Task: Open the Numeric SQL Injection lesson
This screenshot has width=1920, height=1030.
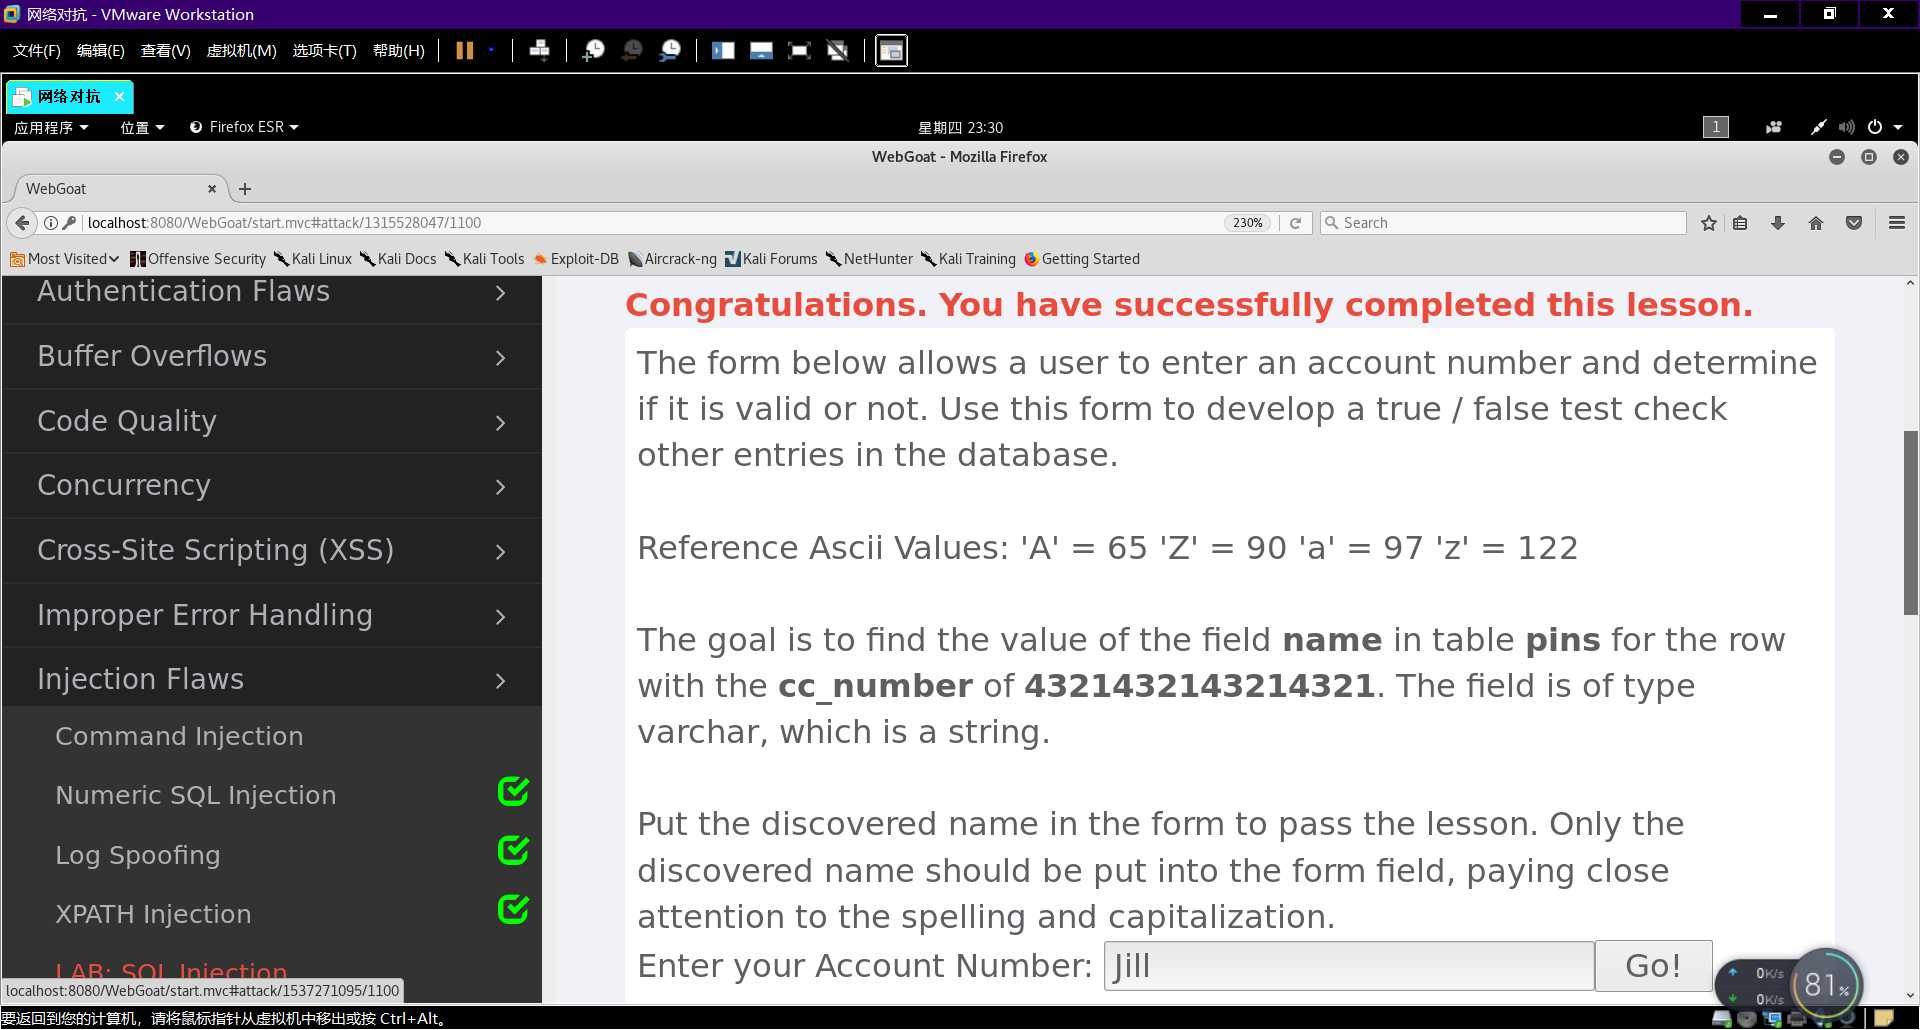Action: pyautogui.click(x=196, y=795)
